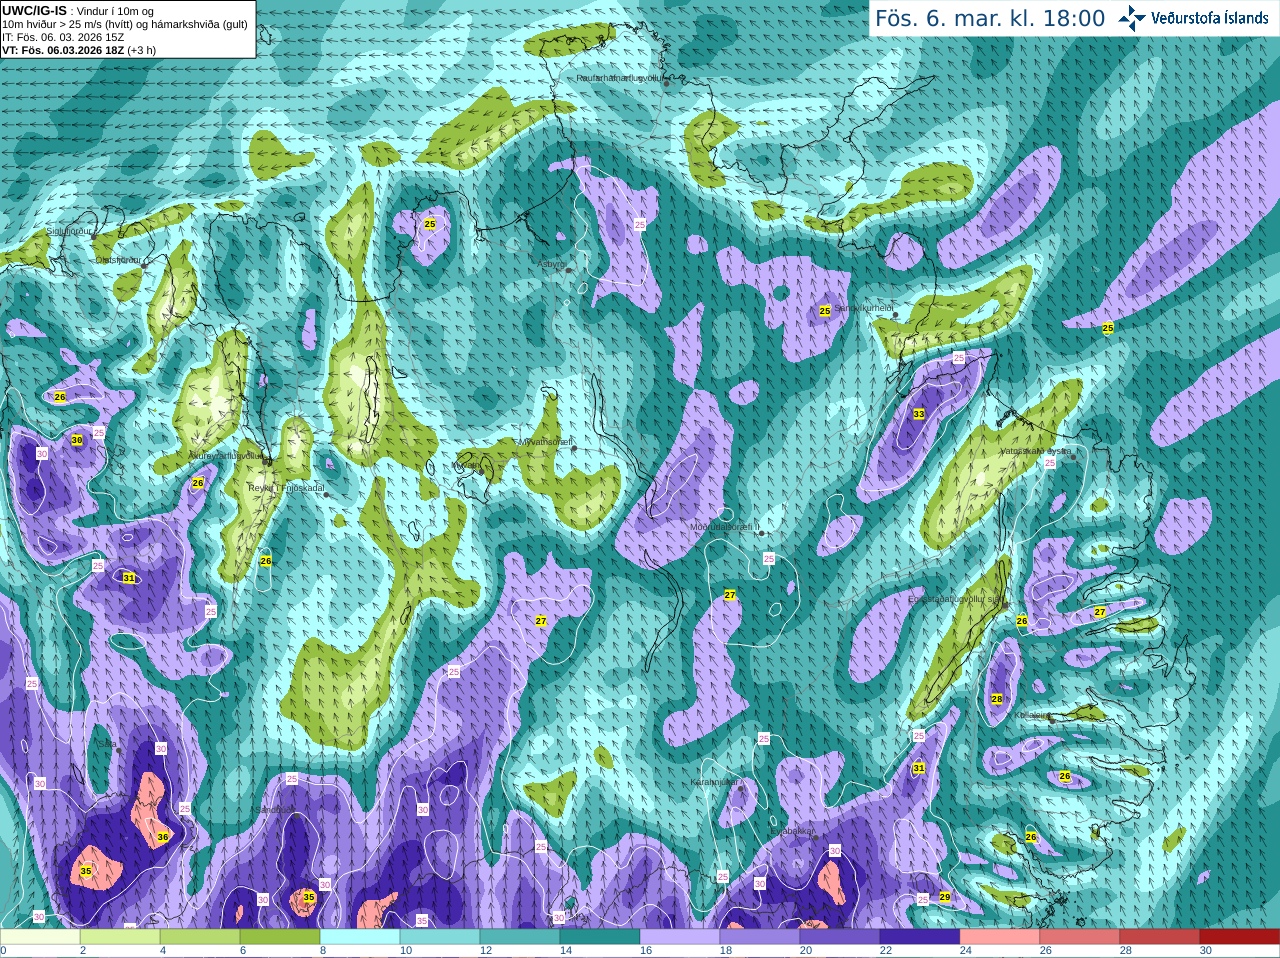Pick the 22–24 m/s legend color

920,937
